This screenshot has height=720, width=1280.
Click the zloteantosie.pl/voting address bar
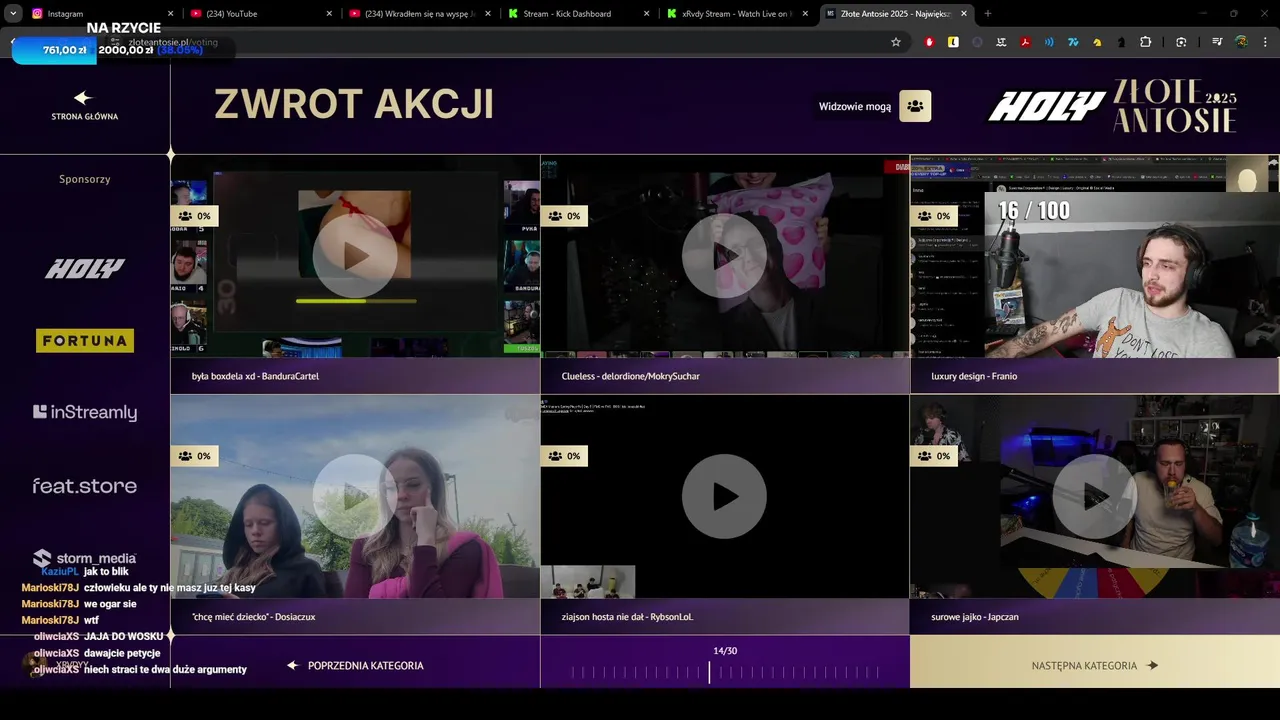tap(500, 42)
